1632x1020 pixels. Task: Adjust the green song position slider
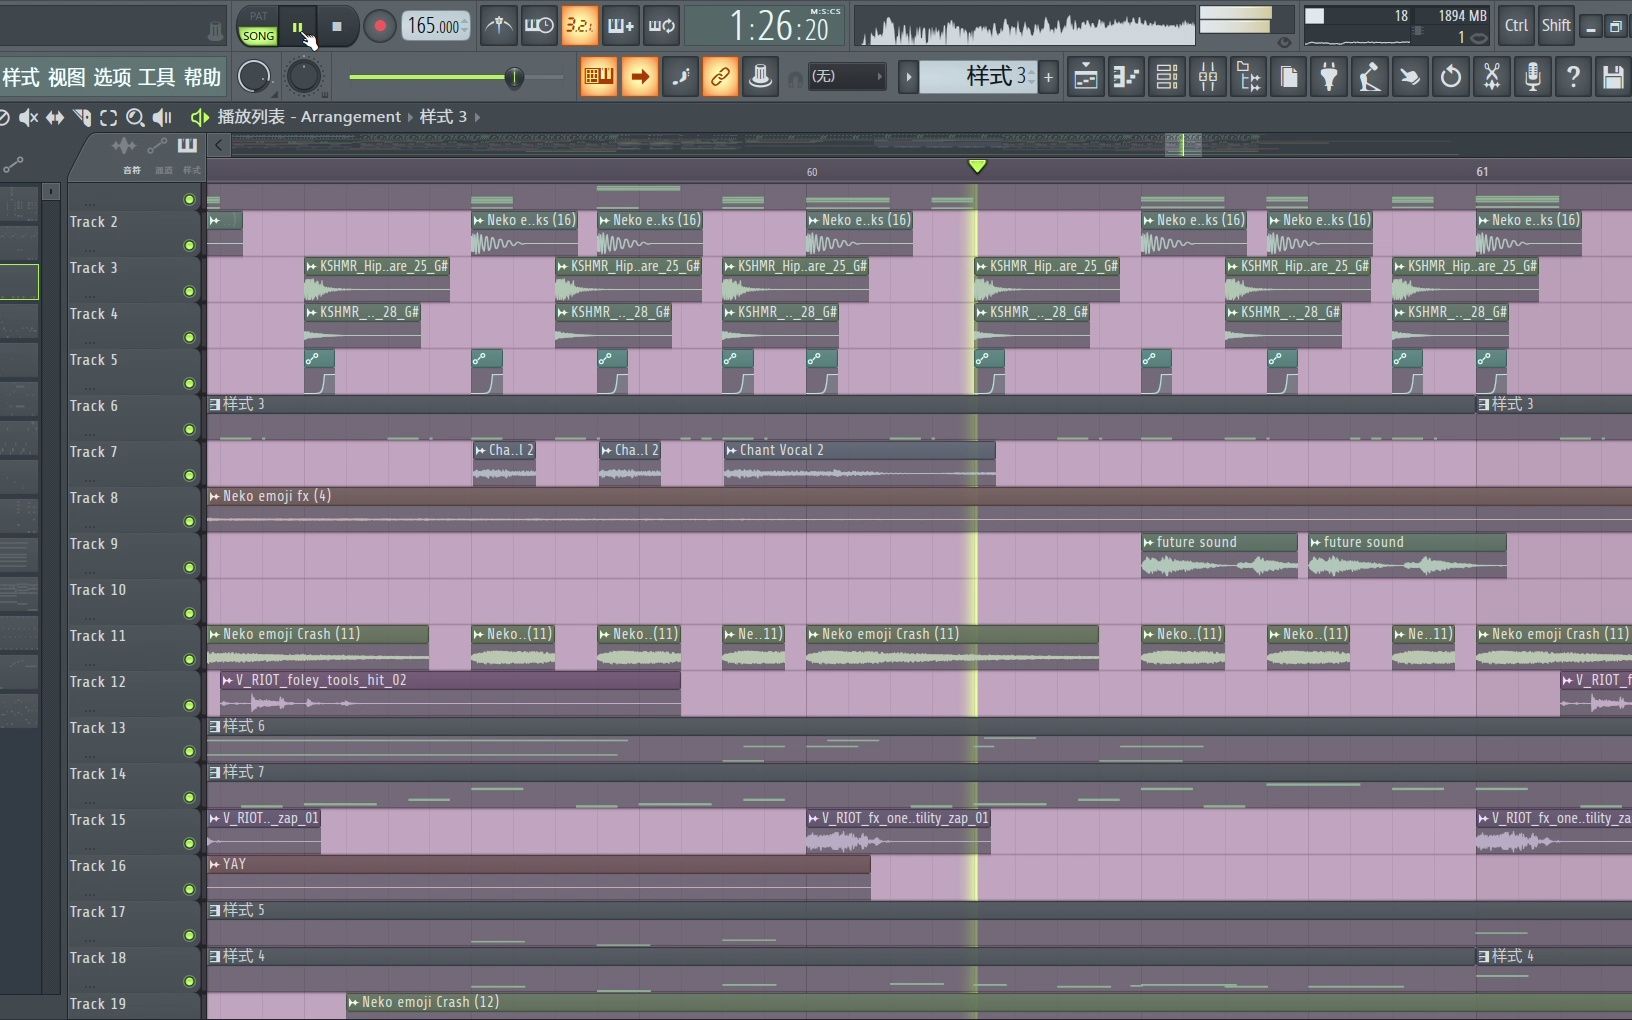pos(514,77)
